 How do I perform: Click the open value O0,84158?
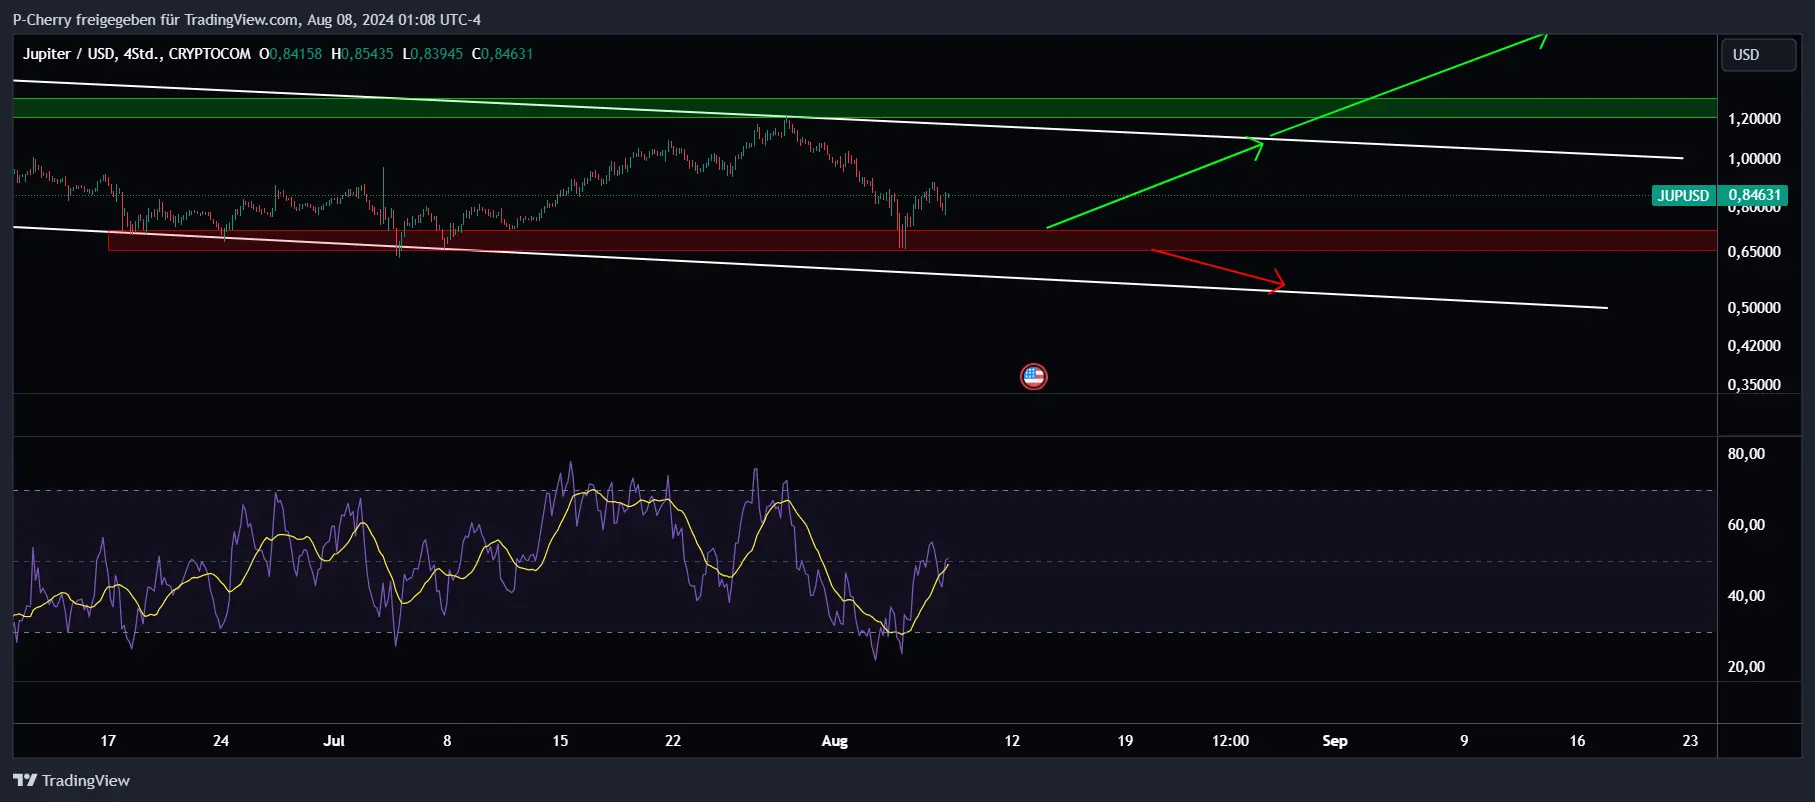[x=290, y=54]
